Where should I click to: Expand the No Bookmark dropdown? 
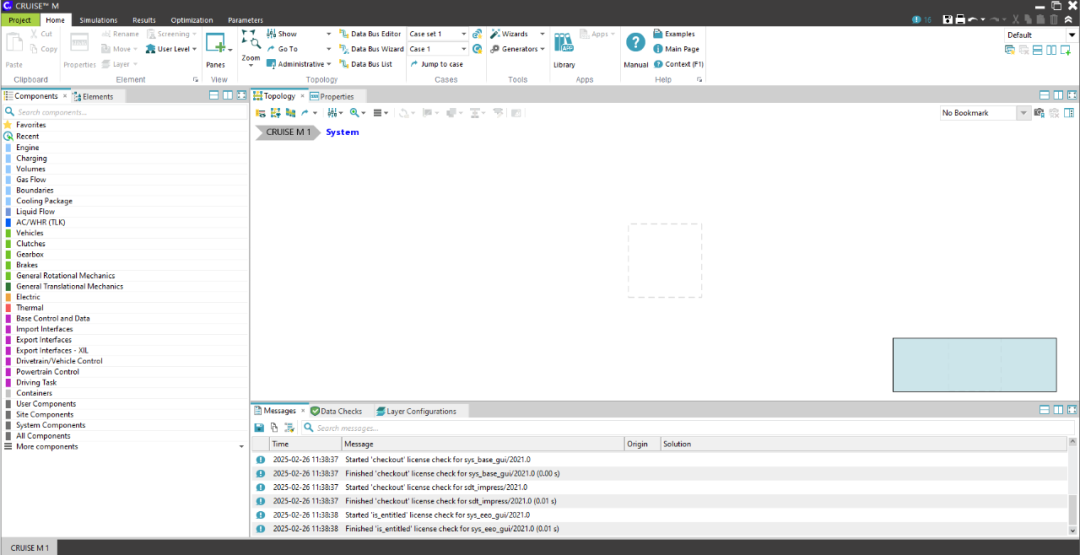point(1023,113)
